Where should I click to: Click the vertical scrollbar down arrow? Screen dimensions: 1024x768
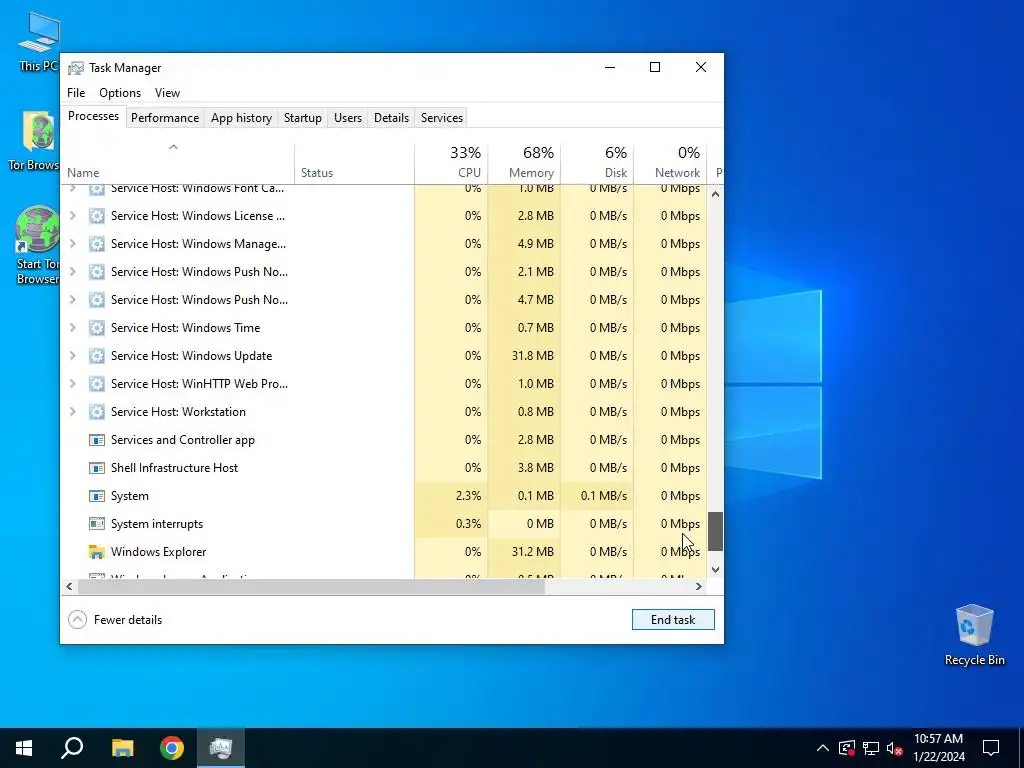point(715,569)
